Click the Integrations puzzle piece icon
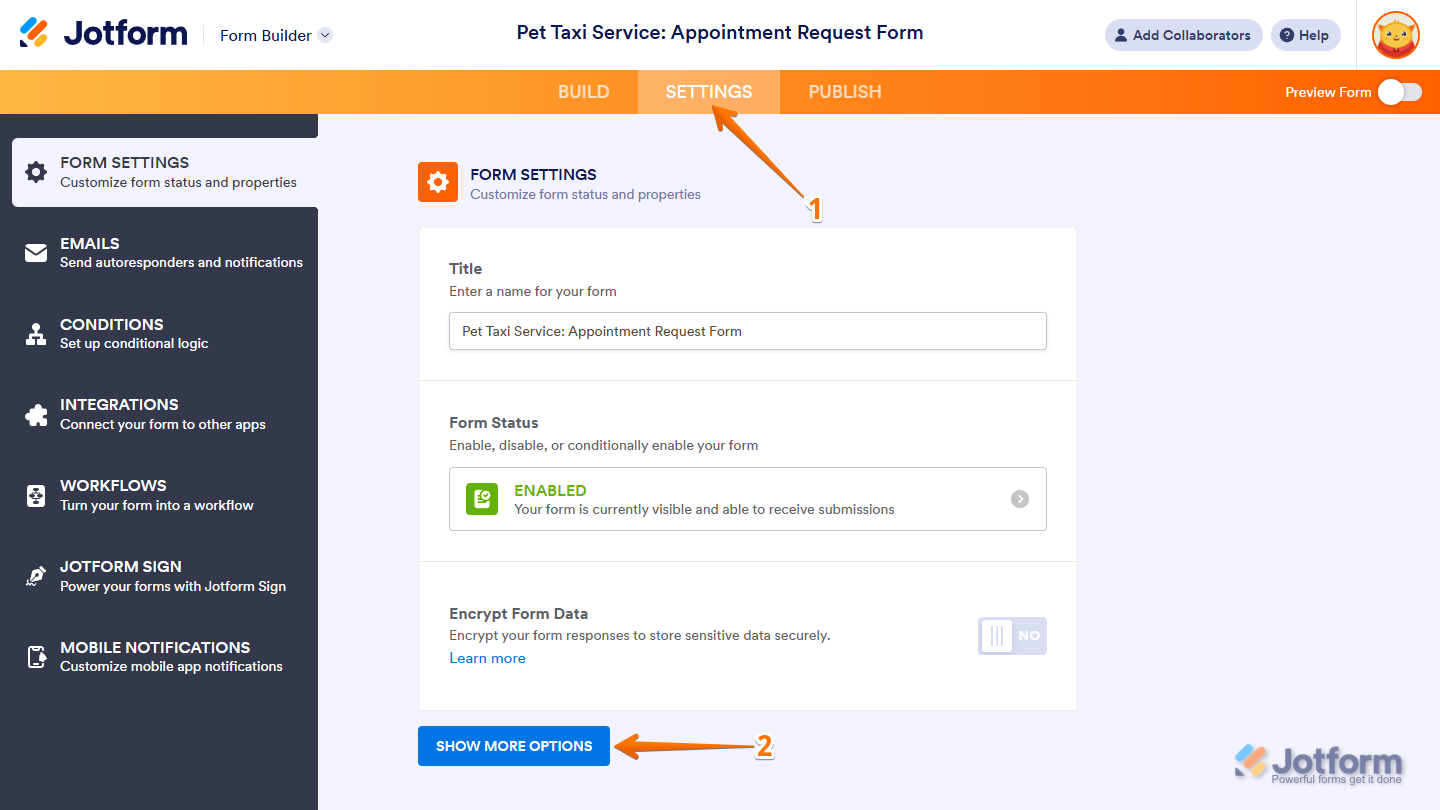This screenshot has width=1440, height=810. (x=36, y=414)
